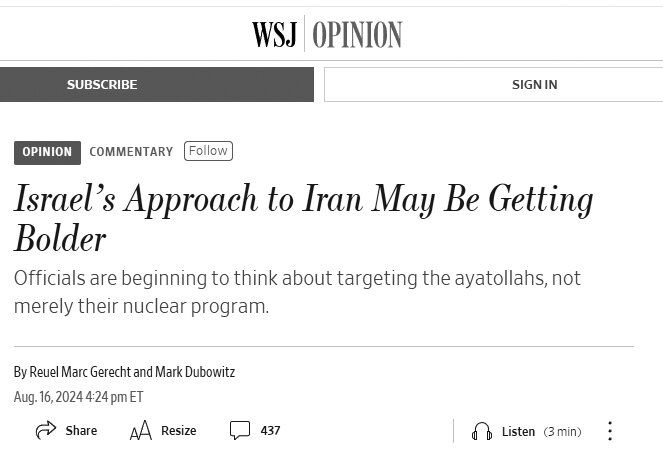Click the WSJ logo
Image resolution: width=663 pixels, height=455 pixels.
tap(274, 35)
